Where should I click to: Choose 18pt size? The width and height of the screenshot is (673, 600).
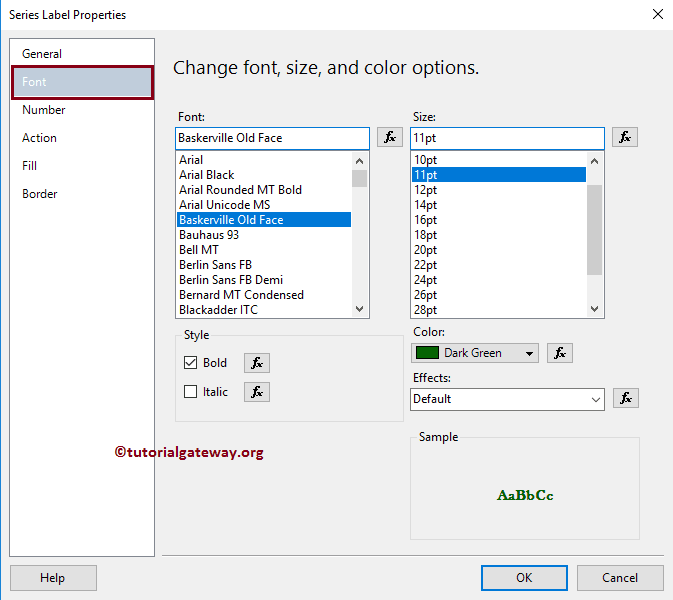499,235
